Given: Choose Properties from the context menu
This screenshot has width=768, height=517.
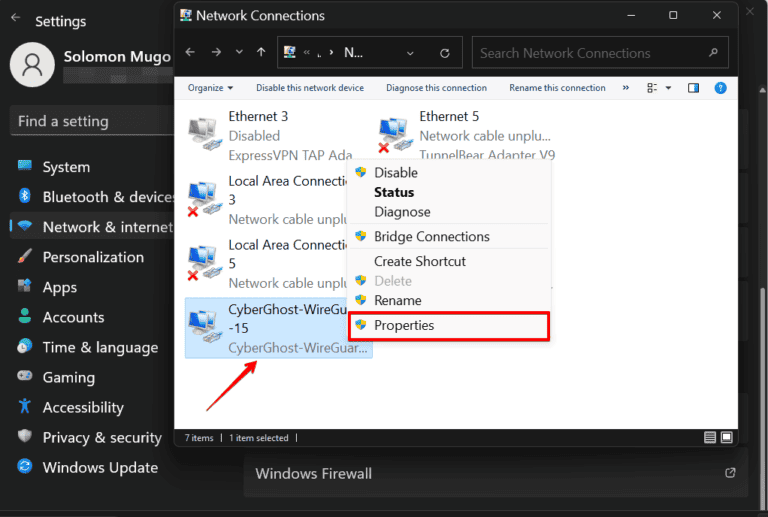Looking at the screenshot, I should coord(404,325).
